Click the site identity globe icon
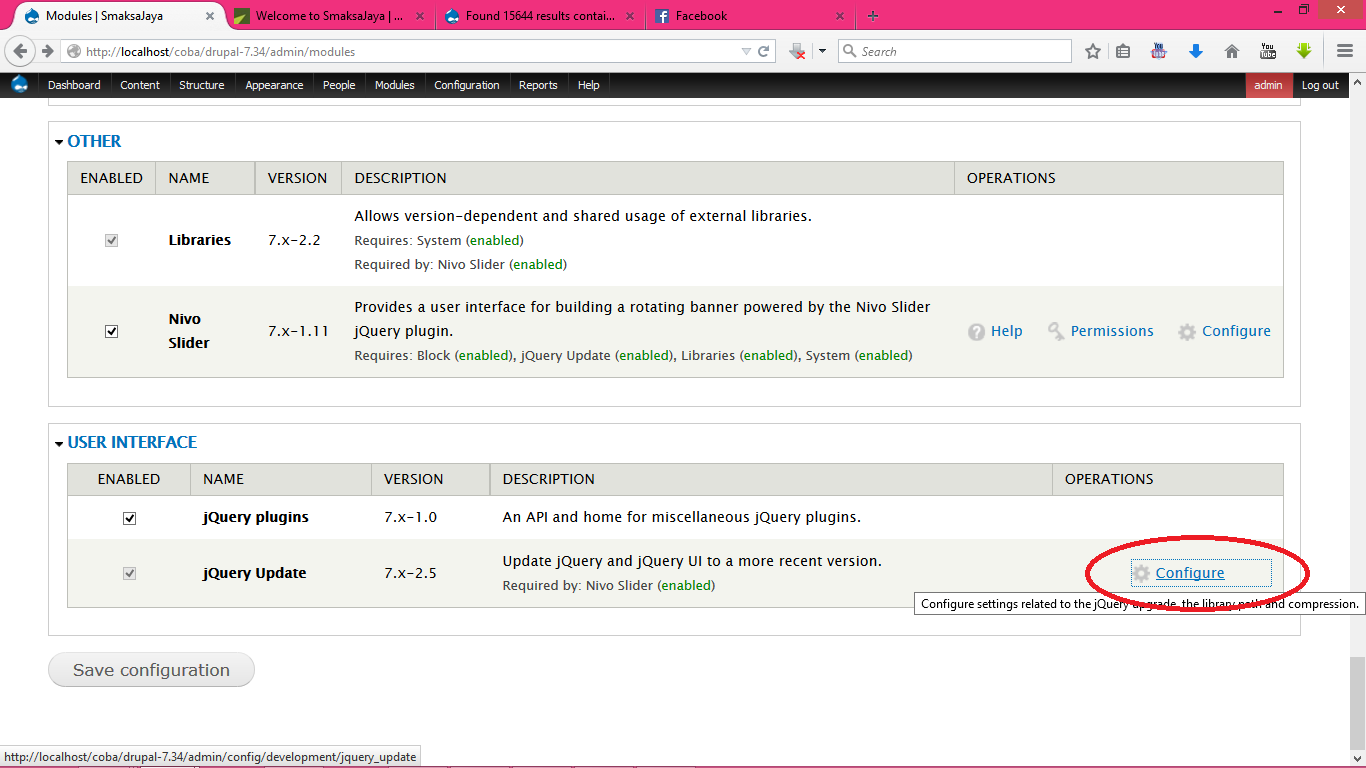Viewport: 1366px width, 768px height. [x=73, y=51]
